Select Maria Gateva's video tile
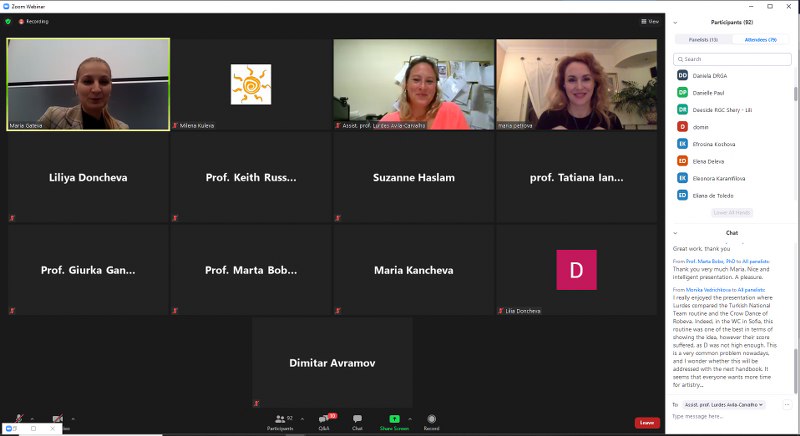This screenshot has width=800, height=436. (x=88, y=84)
